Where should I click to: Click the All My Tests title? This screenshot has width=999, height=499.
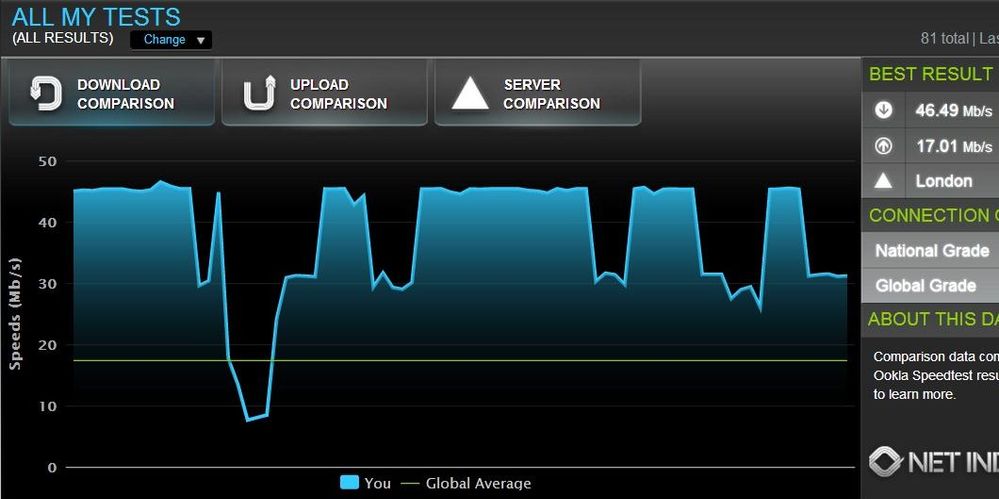[x=96, y=16]
